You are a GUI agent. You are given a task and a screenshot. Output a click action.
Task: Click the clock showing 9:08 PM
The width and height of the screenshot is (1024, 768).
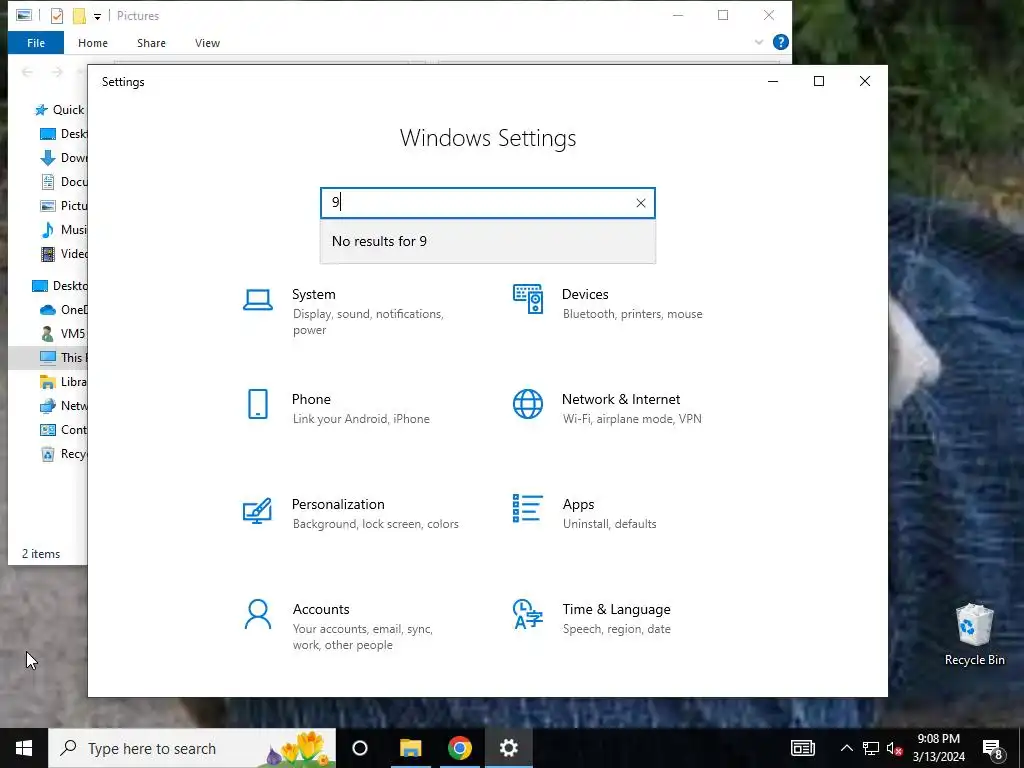point(938,748)
